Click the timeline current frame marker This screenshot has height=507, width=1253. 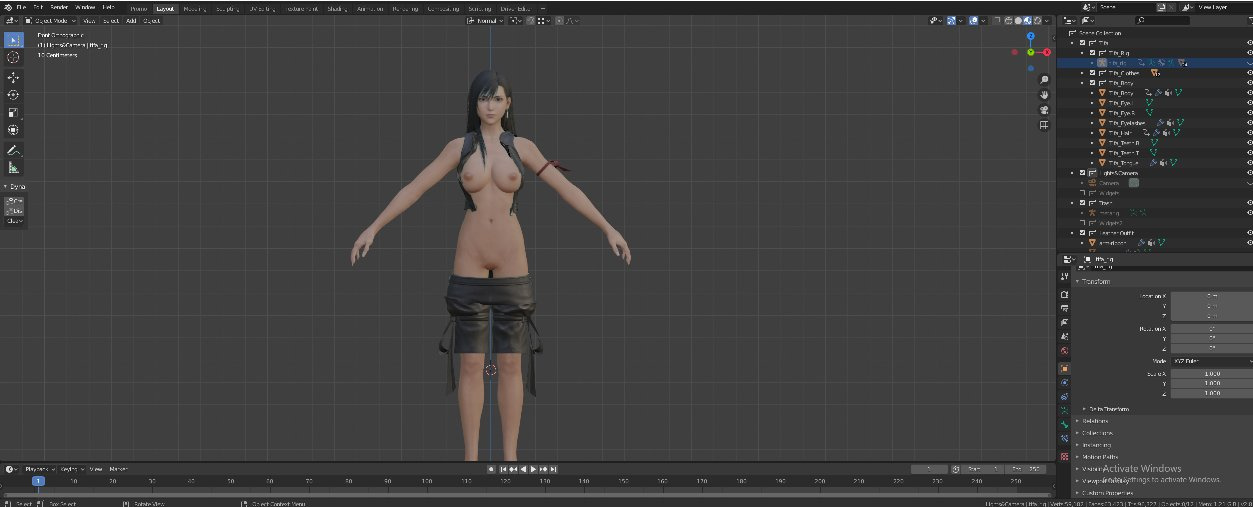click(38, 481)
